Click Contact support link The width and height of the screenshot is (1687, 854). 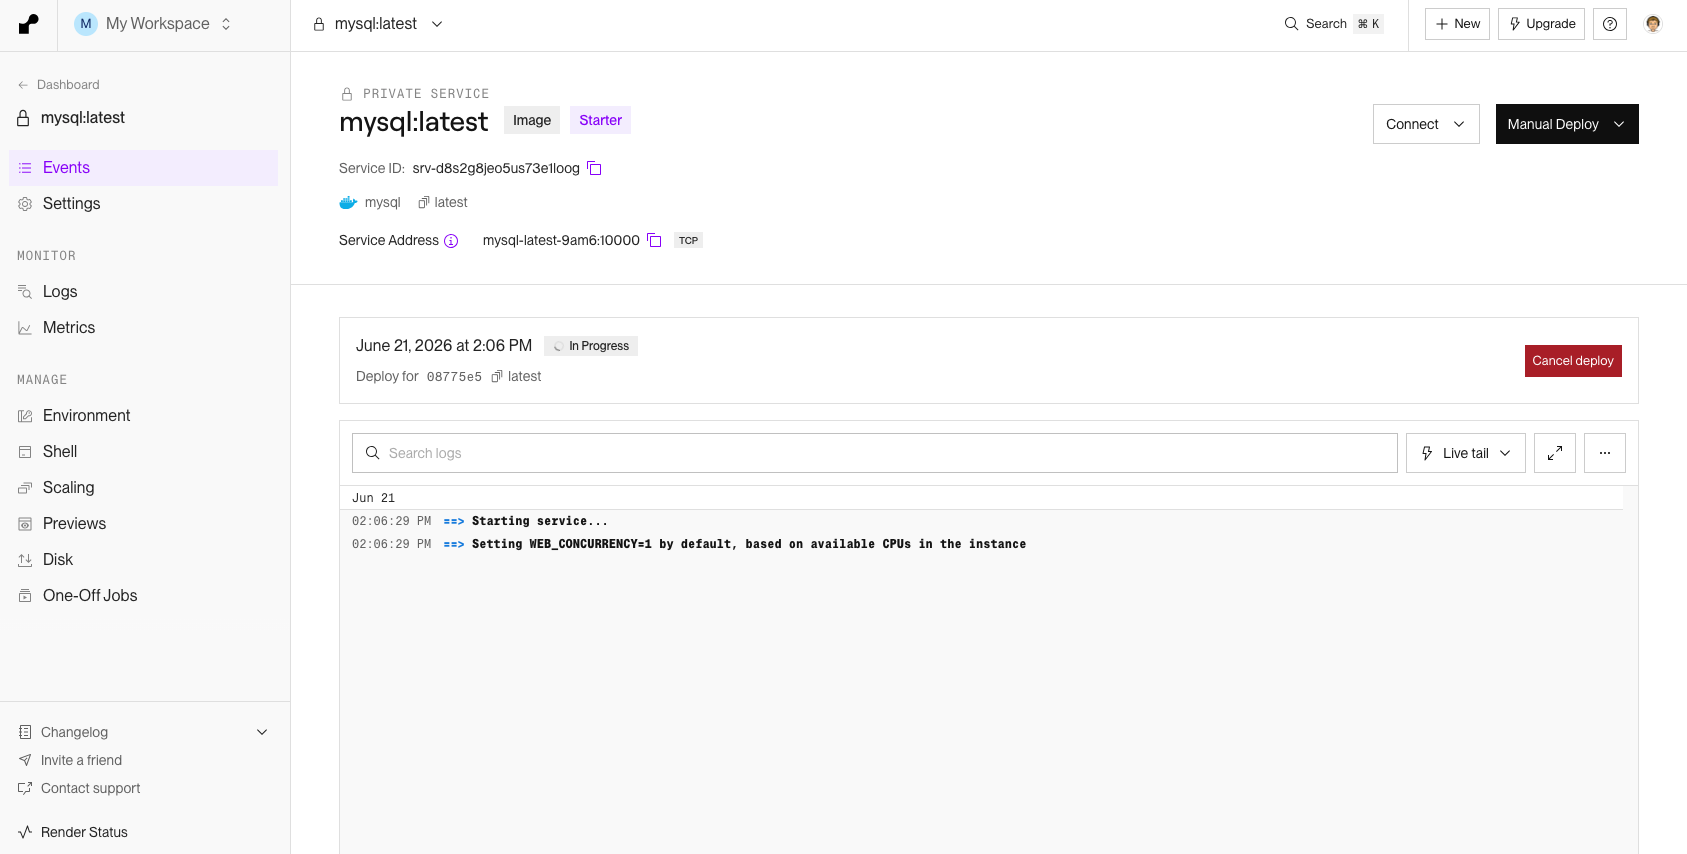coord(80,788)
